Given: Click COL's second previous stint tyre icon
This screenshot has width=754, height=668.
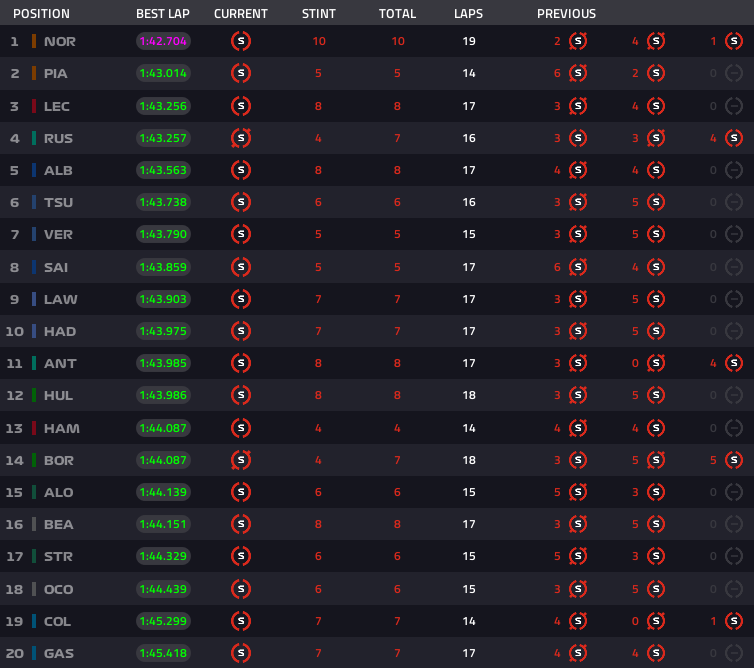Looking at the screenshot, I should point(656,621).
